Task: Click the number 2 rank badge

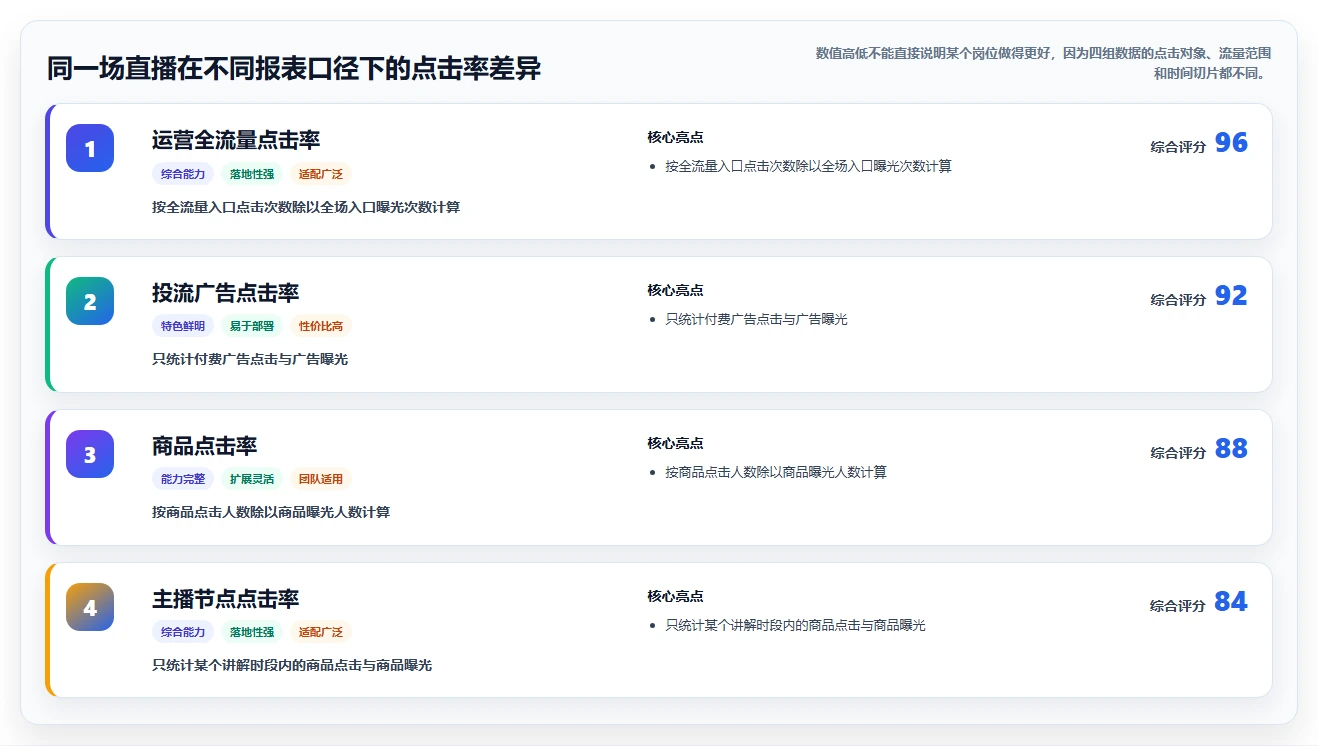Action: [90, 301]
